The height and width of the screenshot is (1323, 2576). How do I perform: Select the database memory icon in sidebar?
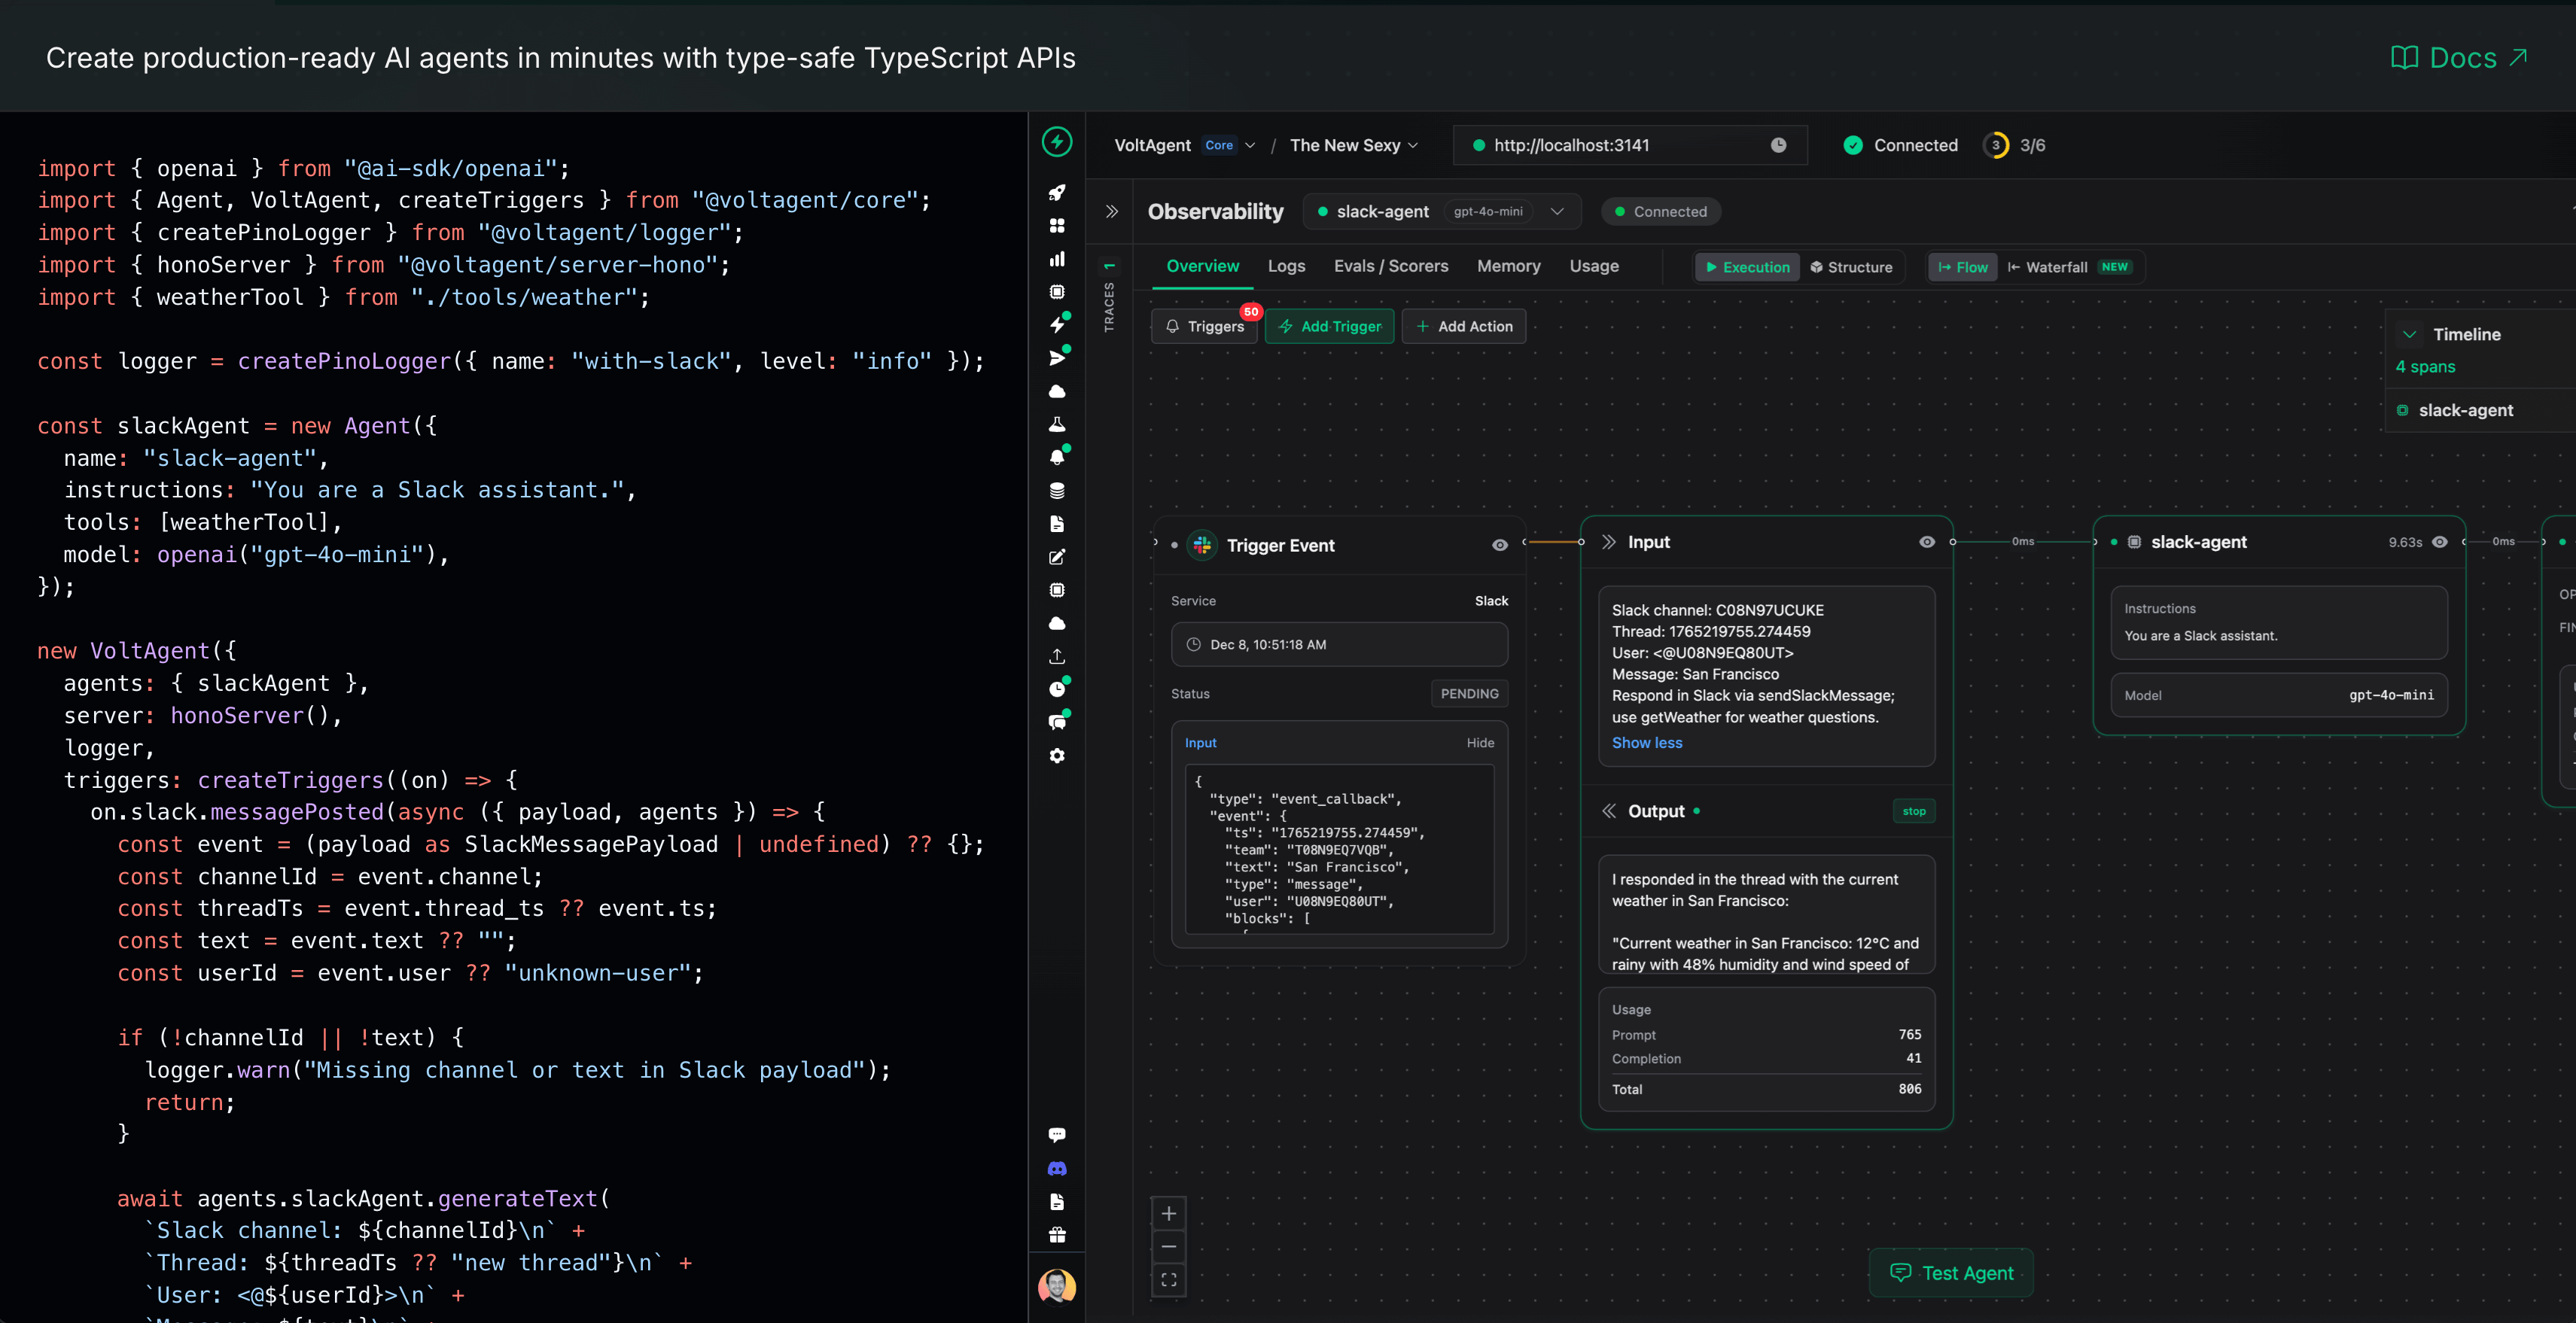click(x=1057, y=490)
